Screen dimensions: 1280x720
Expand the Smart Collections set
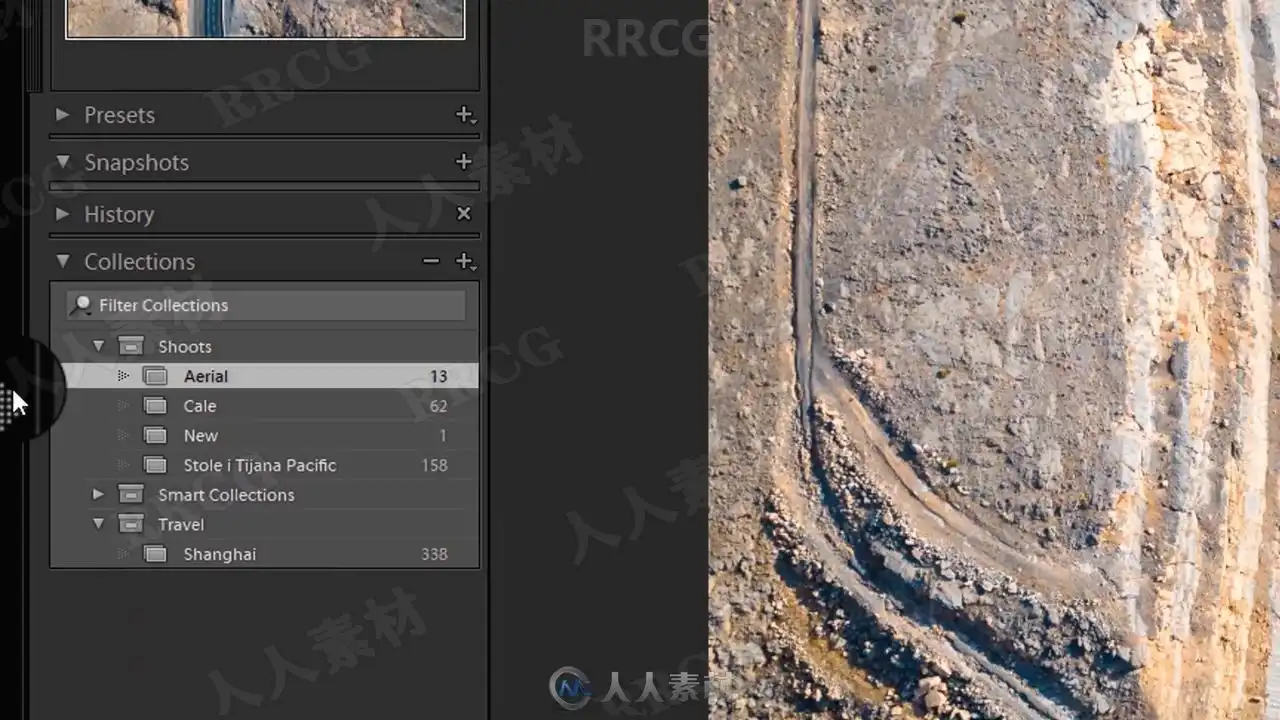tap(98, 494)
